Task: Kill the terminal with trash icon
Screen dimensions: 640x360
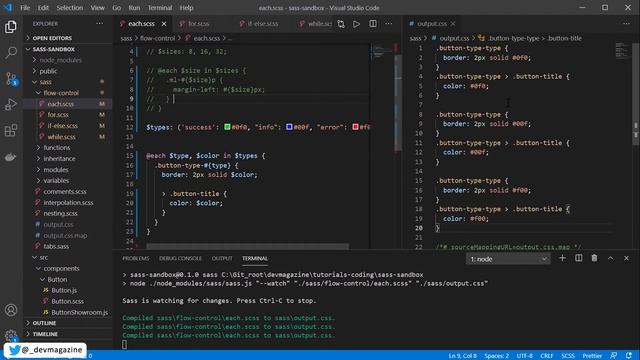Action: coord(594,258)
